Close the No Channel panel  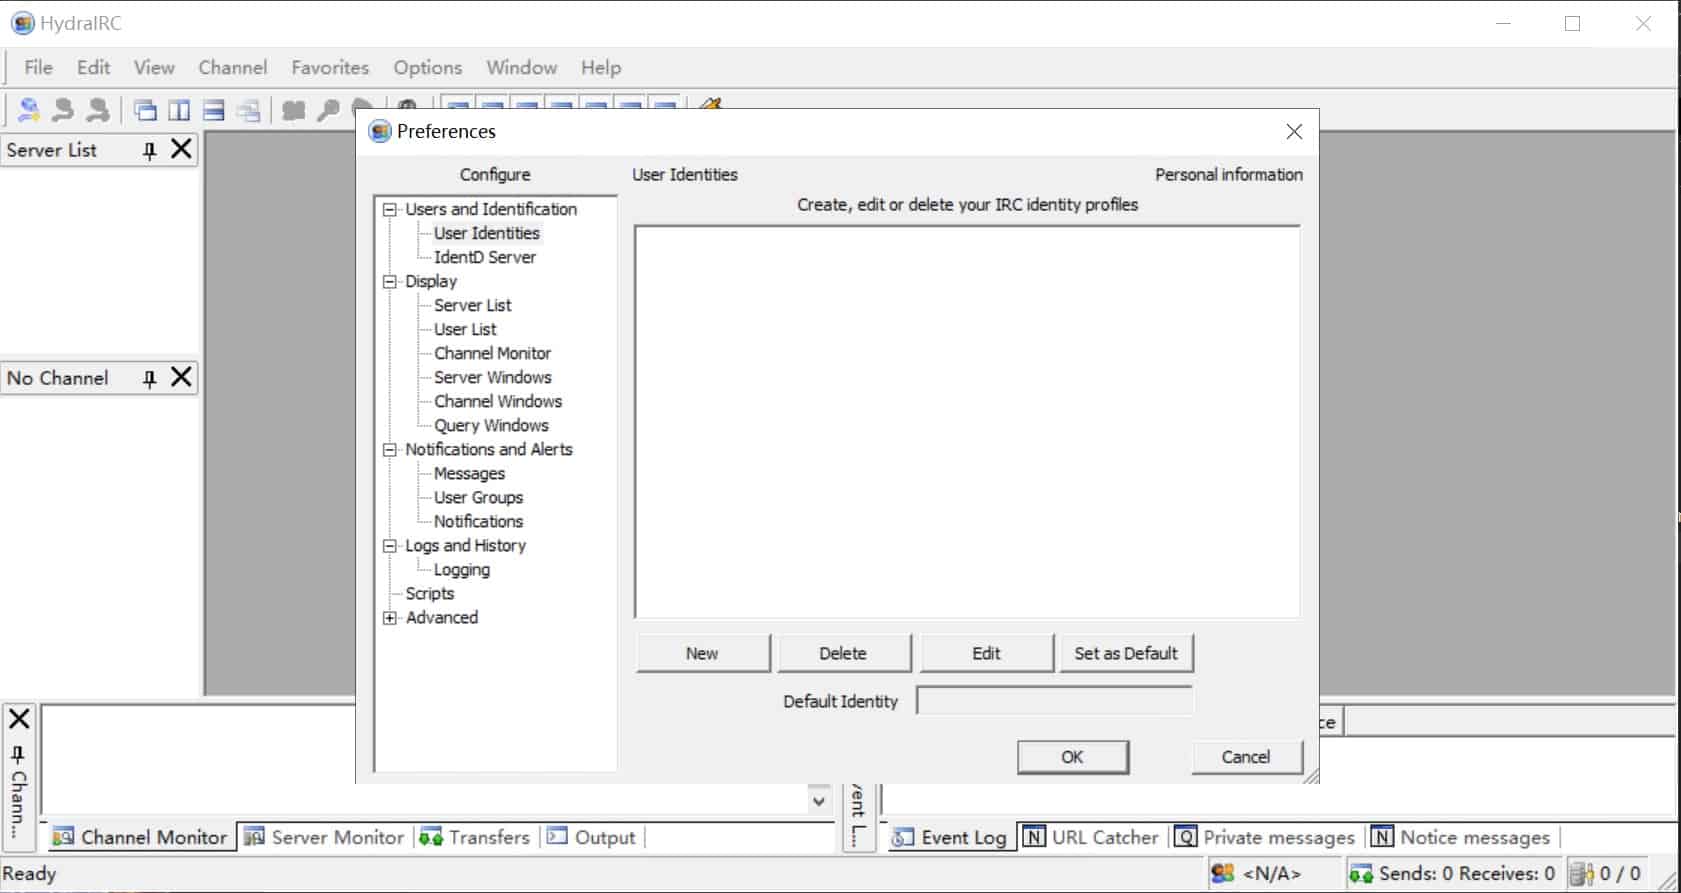point(181,378)
